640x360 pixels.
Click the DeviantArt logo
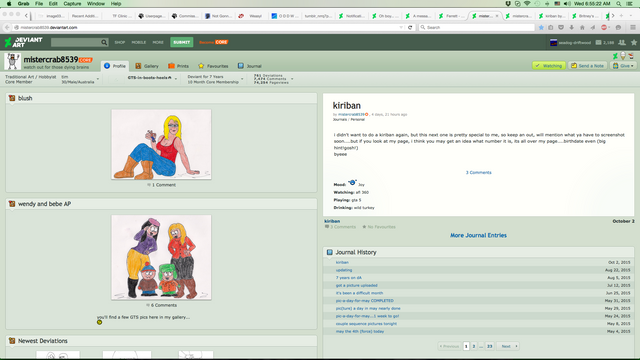pos(23,42)
